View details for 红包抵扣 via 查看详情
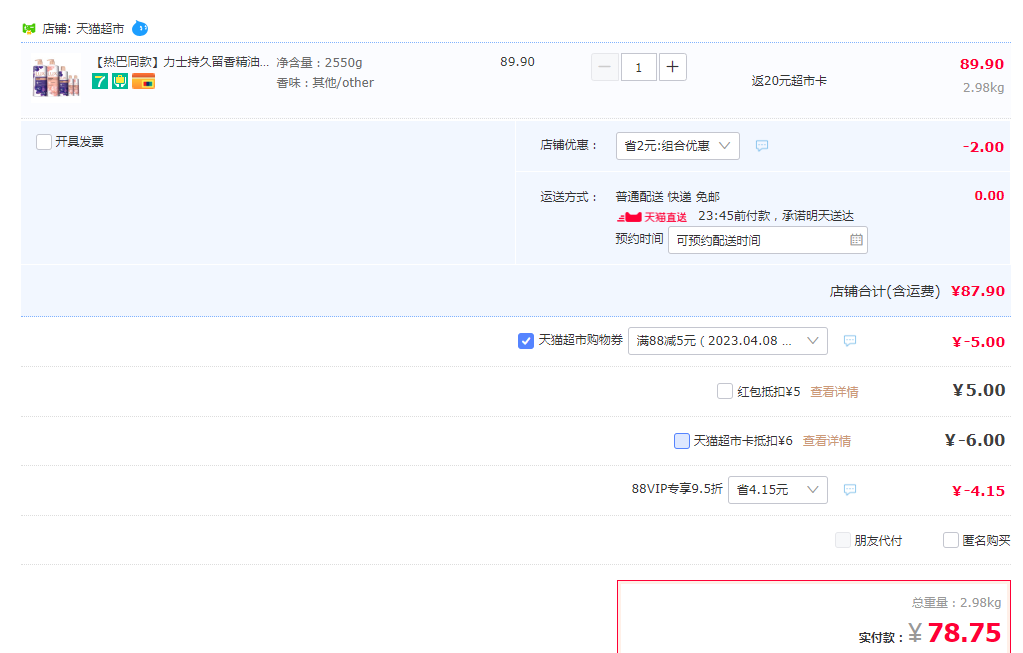 pos(834,391)
